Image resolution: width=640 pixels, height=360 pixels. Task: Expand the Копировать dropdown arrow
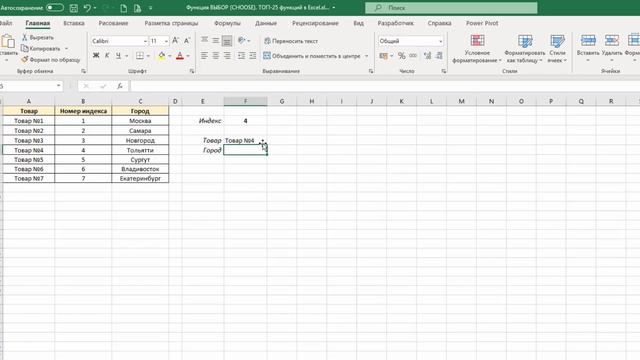67,49
